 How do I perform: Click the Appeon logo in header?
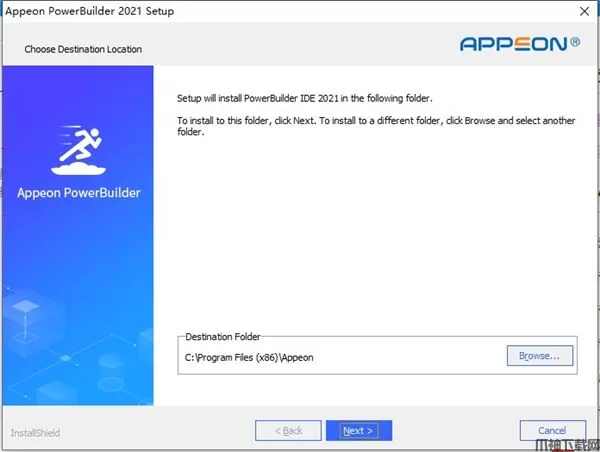pyautogui.click(x=520, y=44)
